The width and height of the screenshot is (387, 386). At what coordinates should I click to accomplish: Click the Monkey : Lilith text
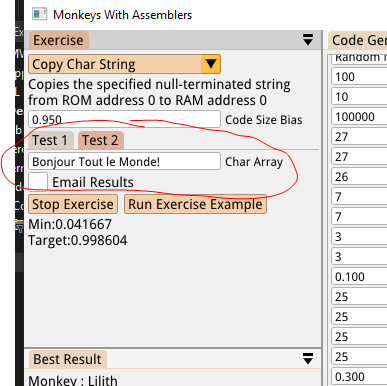pyautogui.click(x=73, y=381)
